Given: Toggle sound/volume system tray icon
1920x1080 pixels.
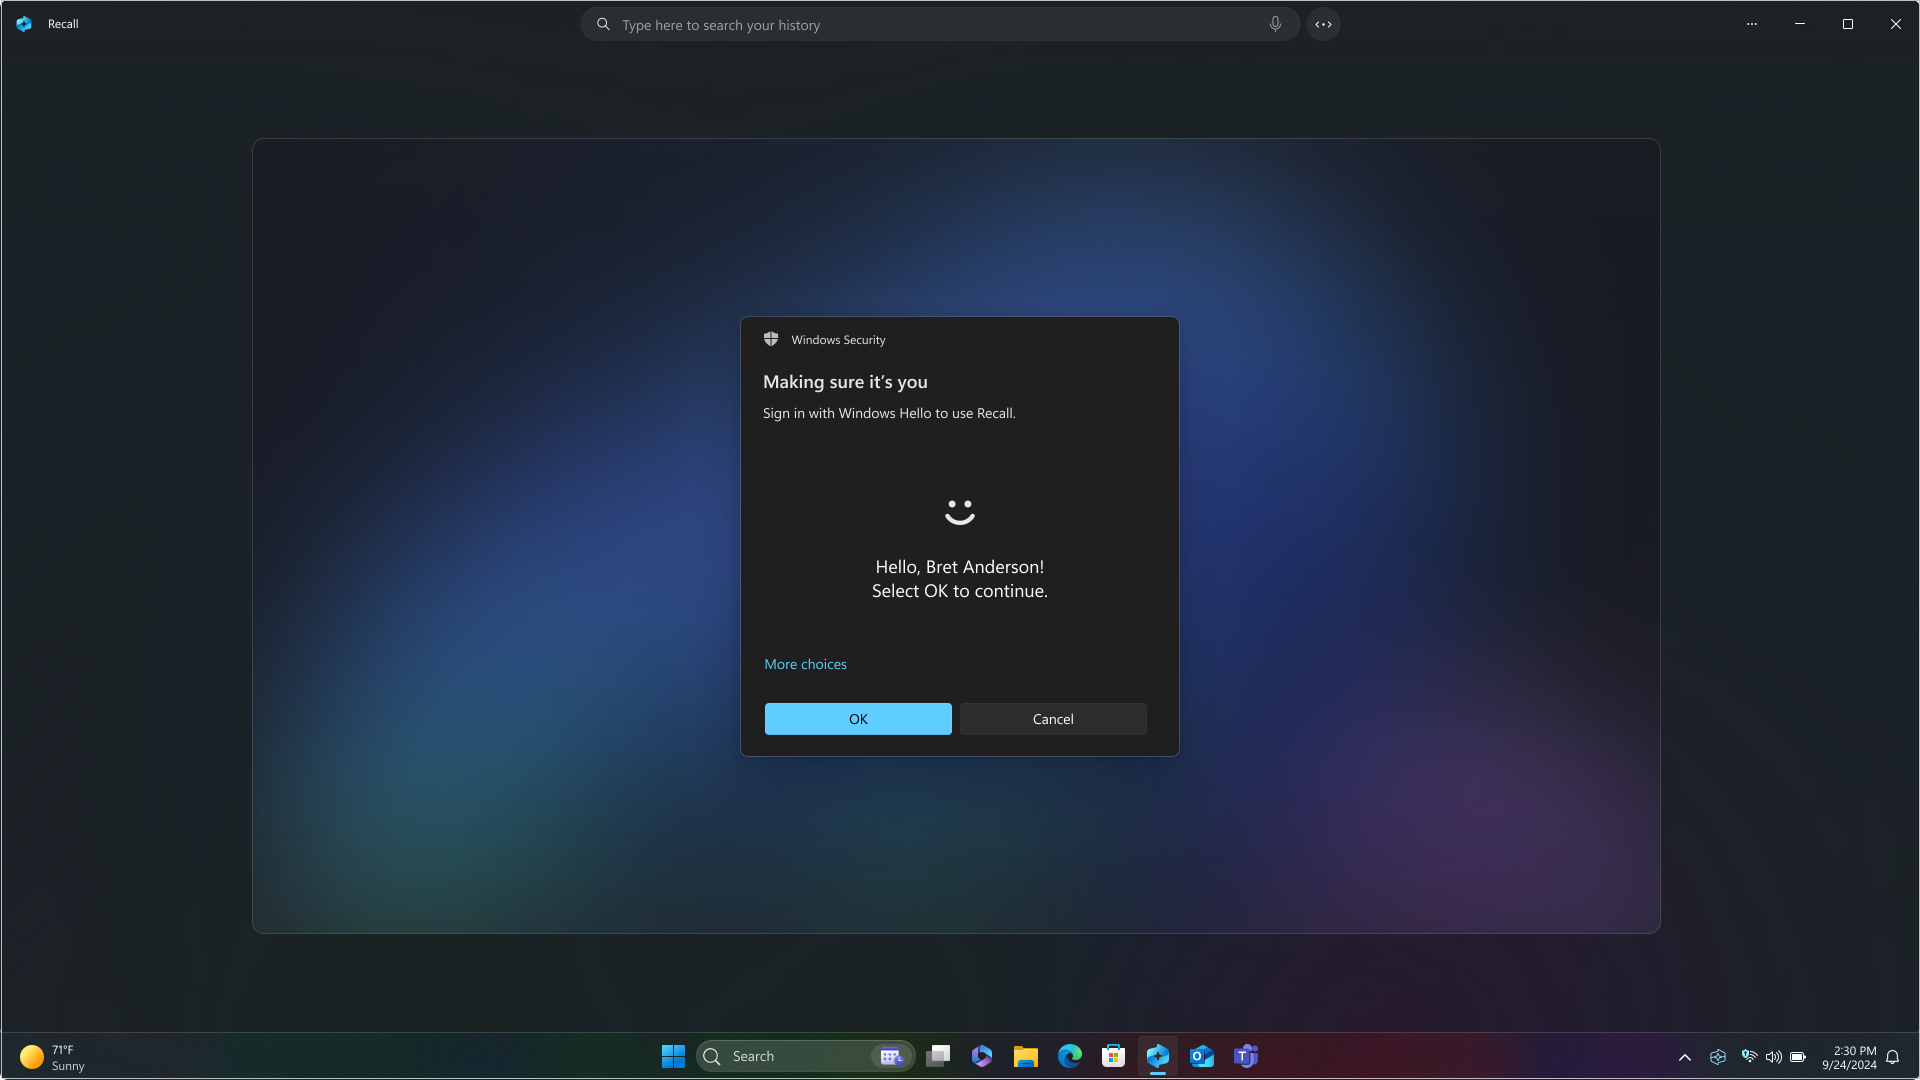Looking at the screenshot, I should [1772, 1056].
